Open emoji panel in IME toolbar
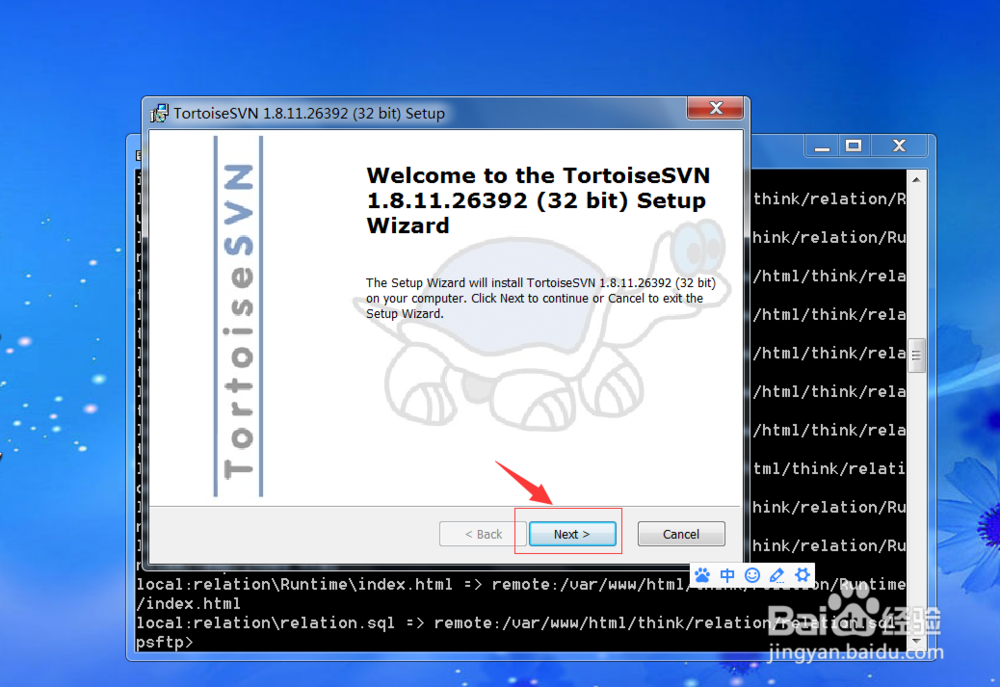Viewport: 1000px width, 687px height. (753, 575)
